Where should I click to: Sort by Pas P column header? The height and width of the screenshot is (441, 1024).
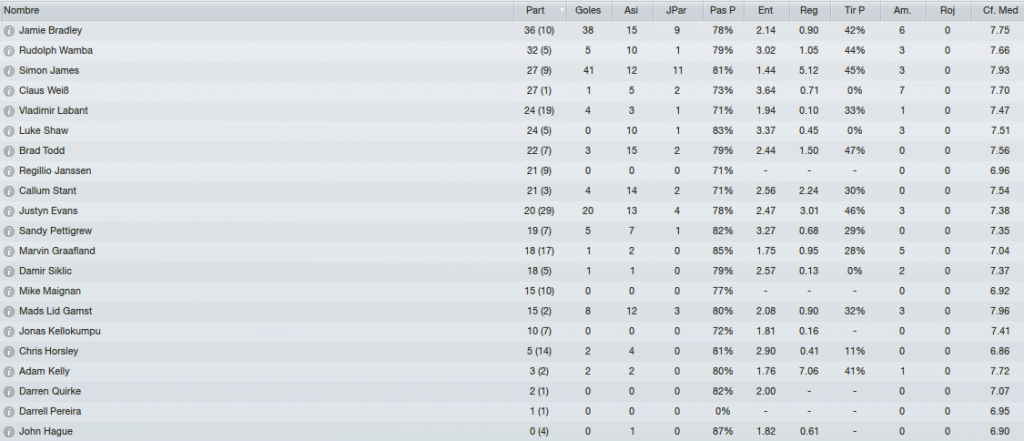pos(722,10)
